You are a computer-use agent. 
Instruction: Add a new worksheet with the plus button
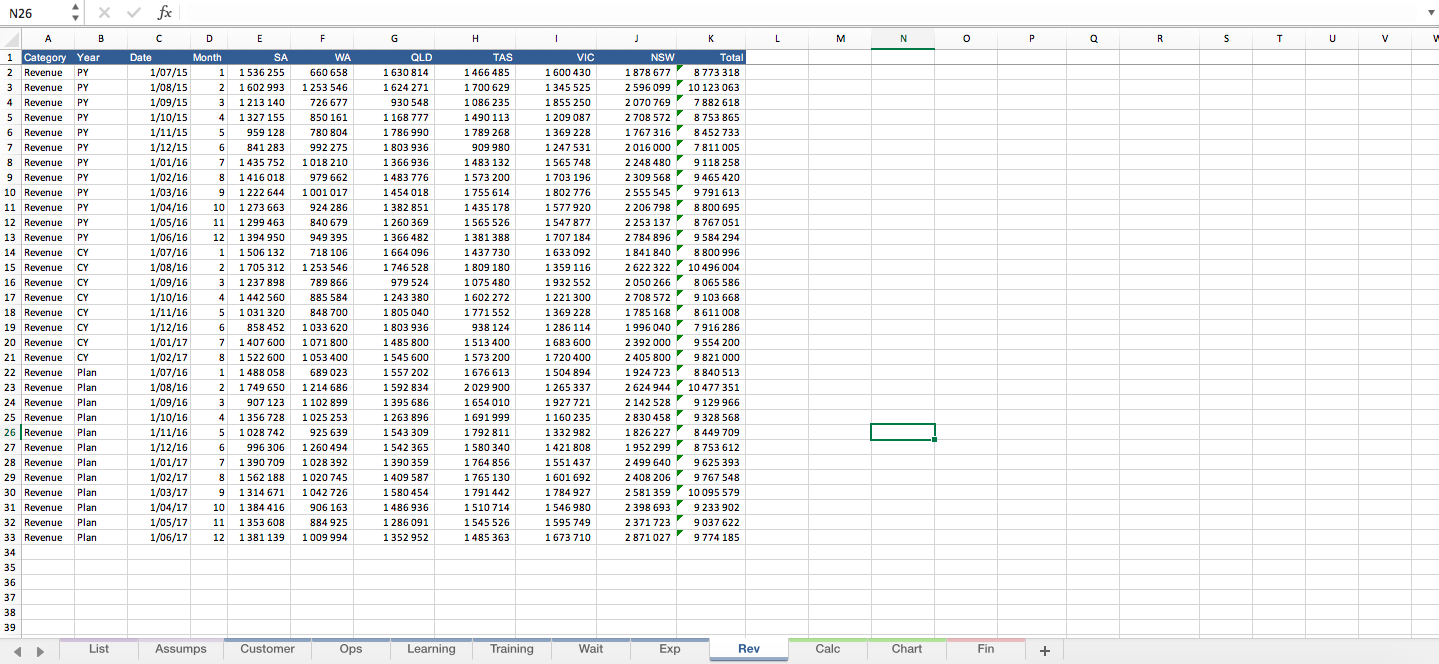[x=1044, y=649]
